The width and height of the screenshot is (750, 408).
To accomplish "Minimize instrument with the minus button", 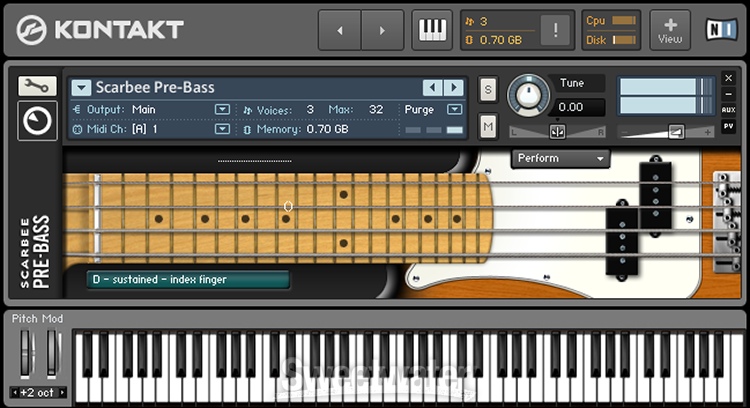I will click(x=728, y=94).
